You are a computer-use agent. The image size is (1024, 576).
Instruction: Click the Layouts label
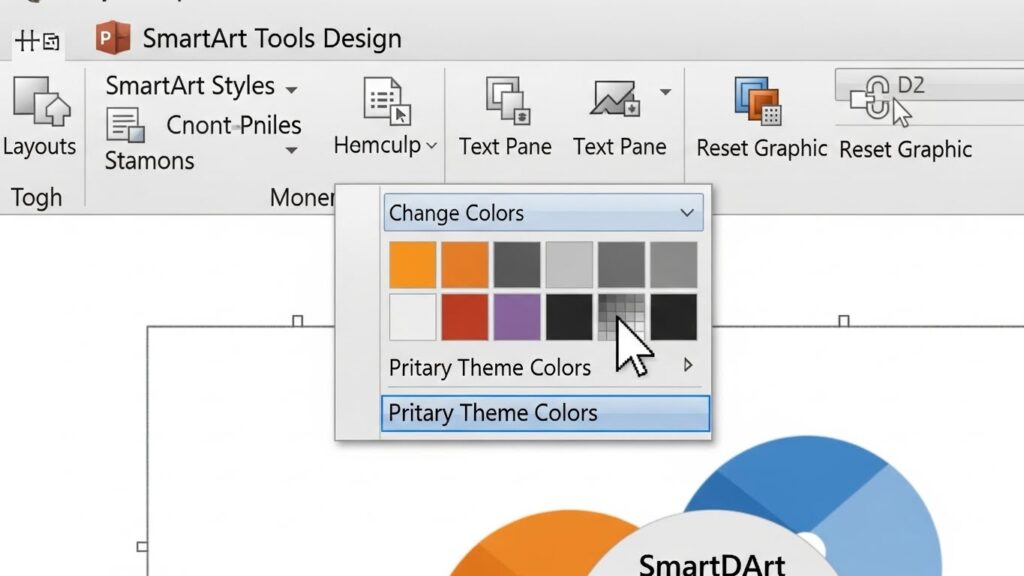(x=39, y=146)
